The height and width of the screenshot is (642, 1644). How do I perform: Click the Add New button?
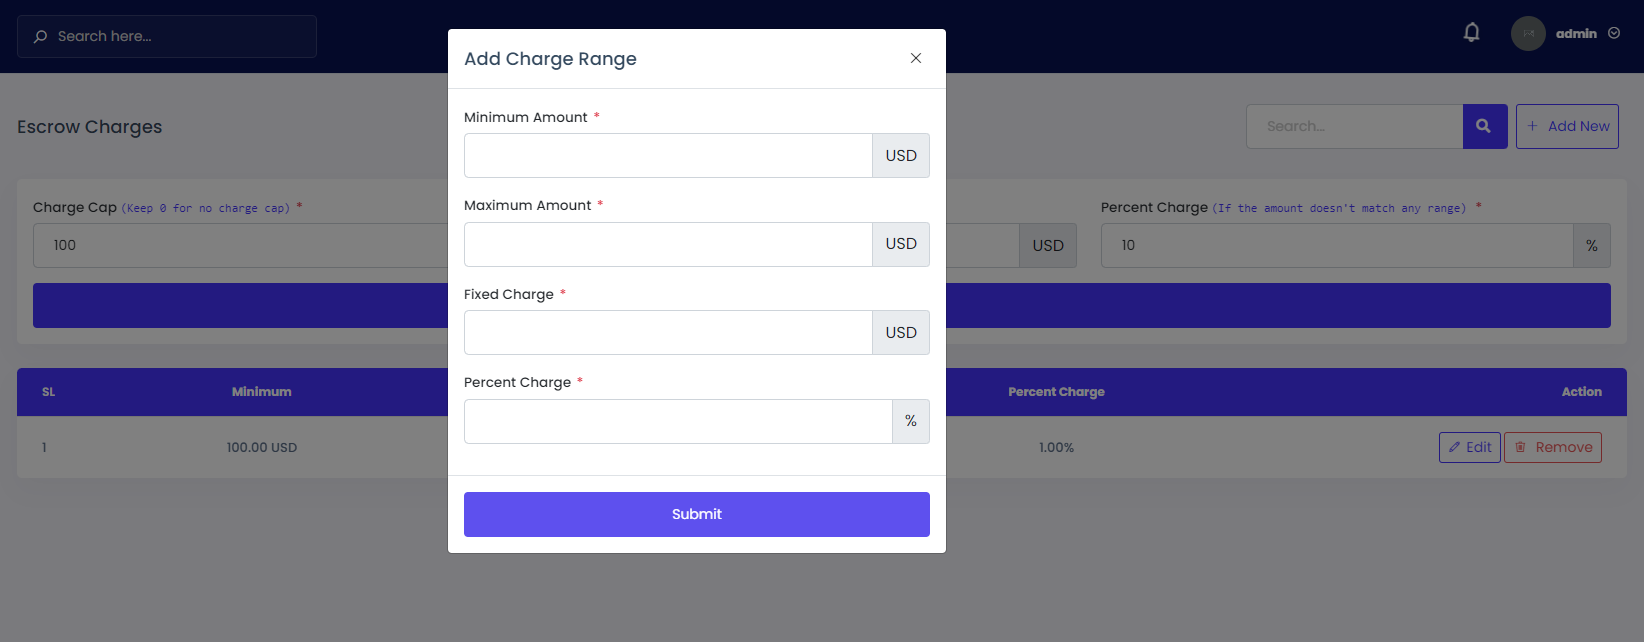[x=1567, y=127]
